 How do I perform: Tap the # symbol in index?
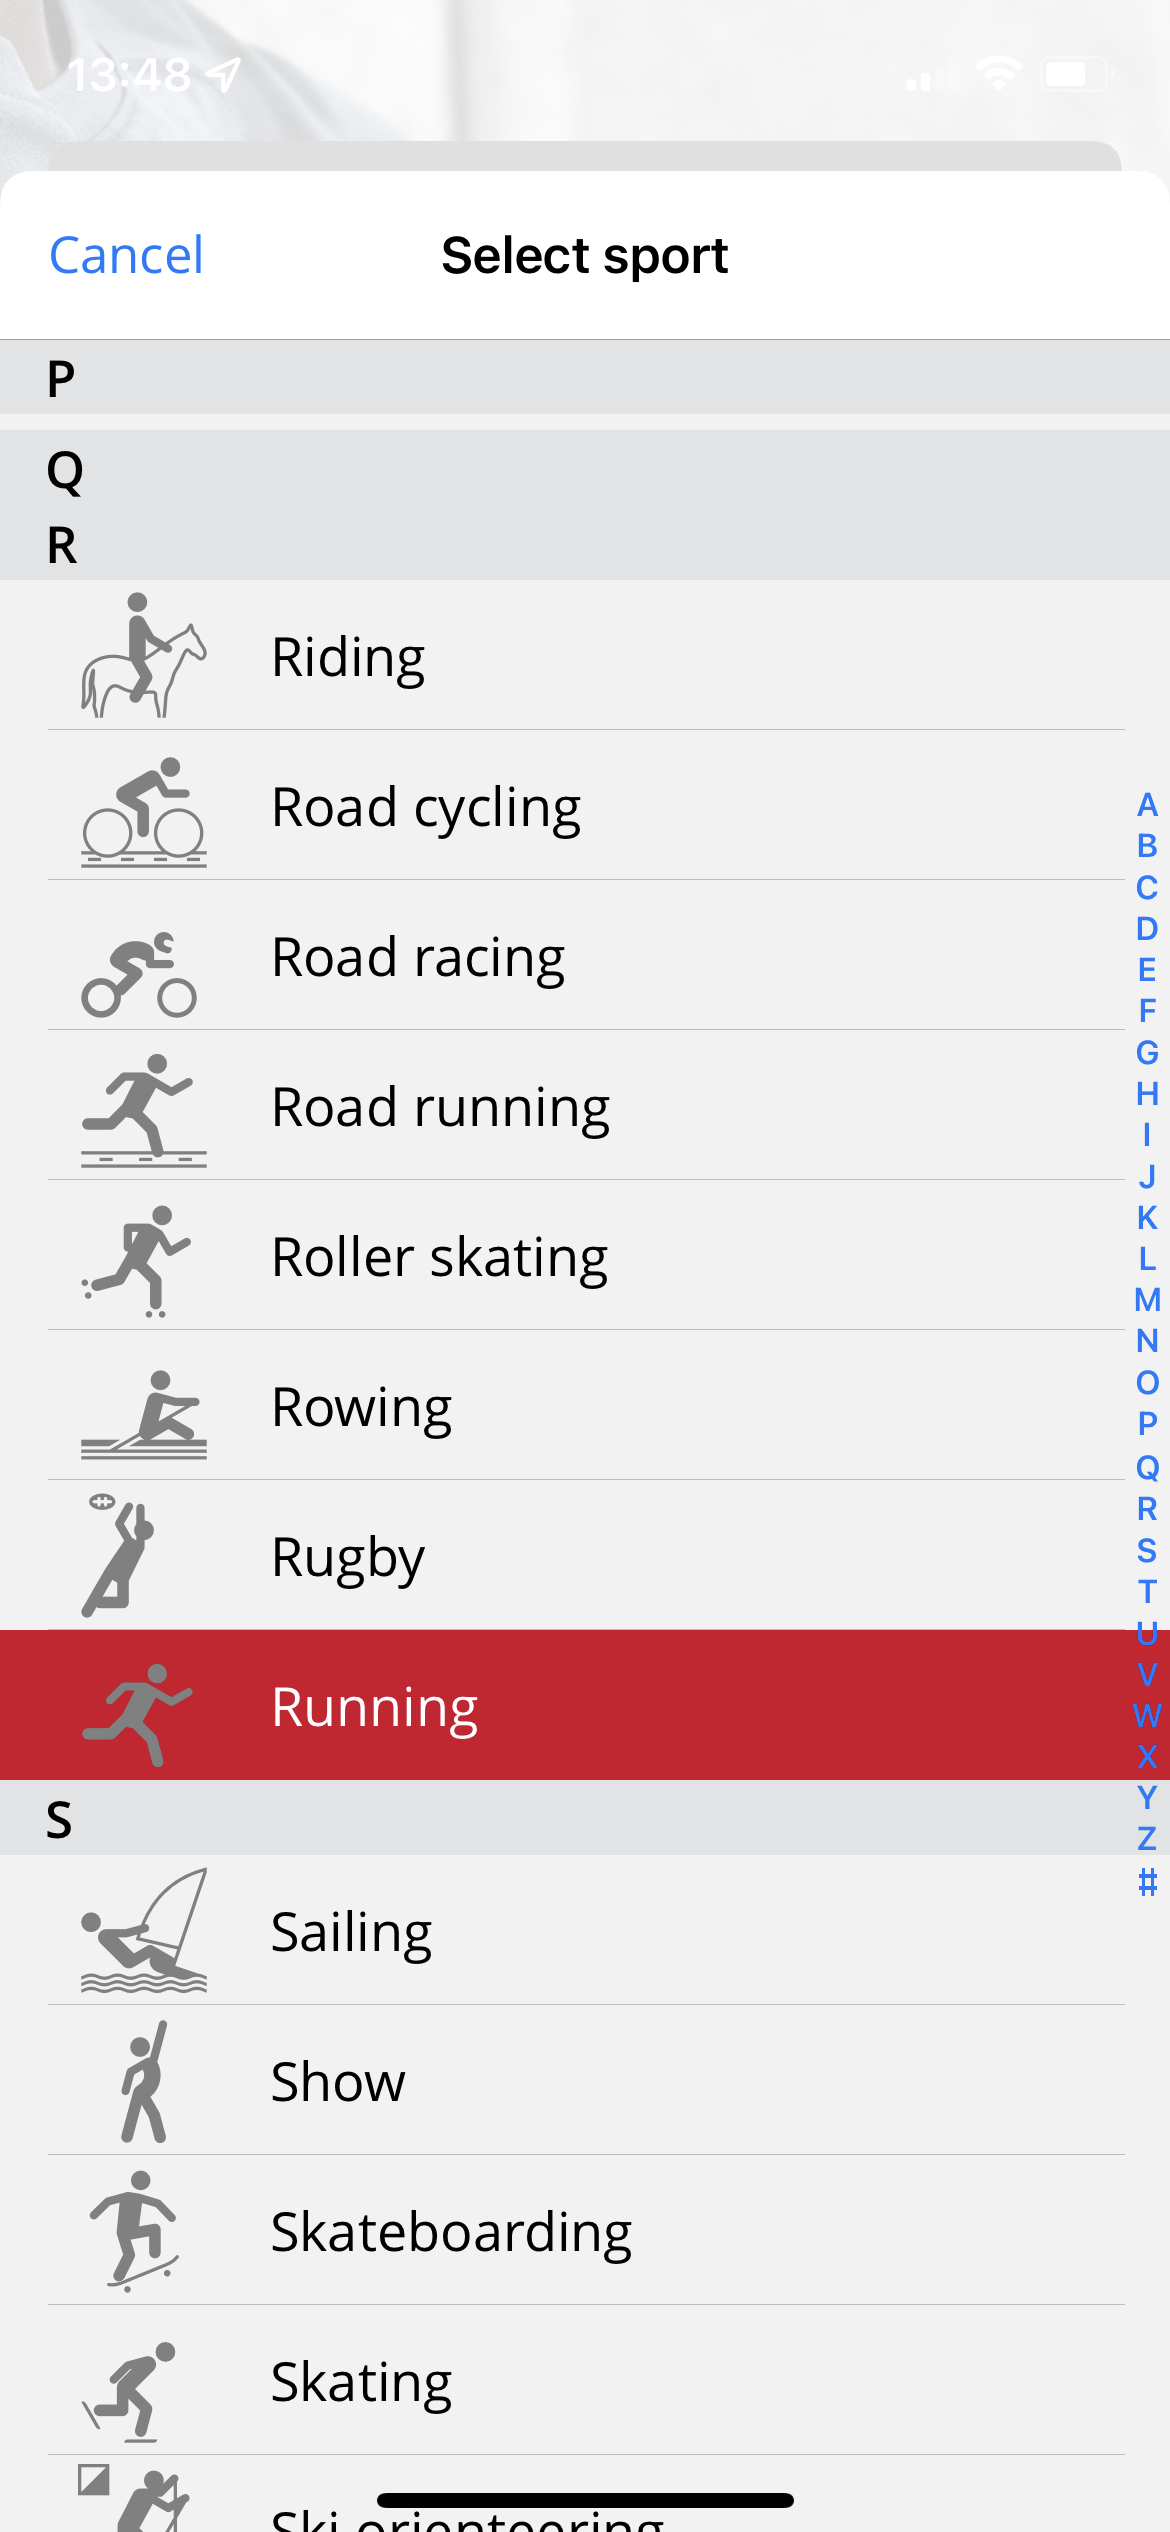[x=1147, y=1882]
